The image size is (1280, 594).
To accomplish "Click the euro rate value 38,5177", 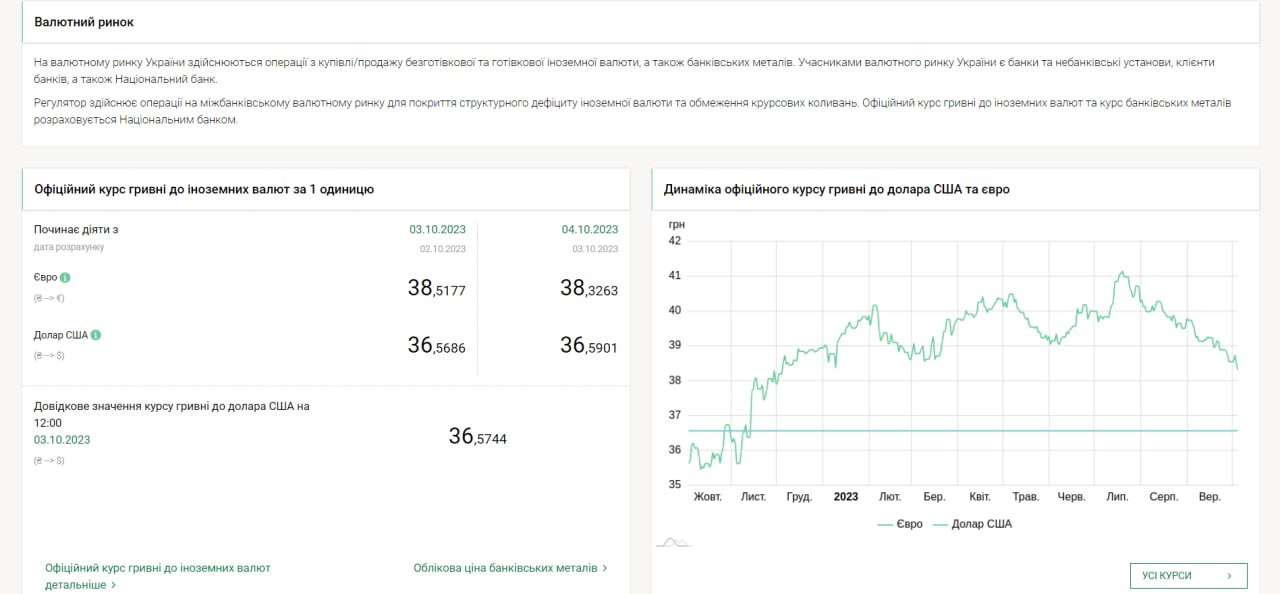I will pos(436,289).
